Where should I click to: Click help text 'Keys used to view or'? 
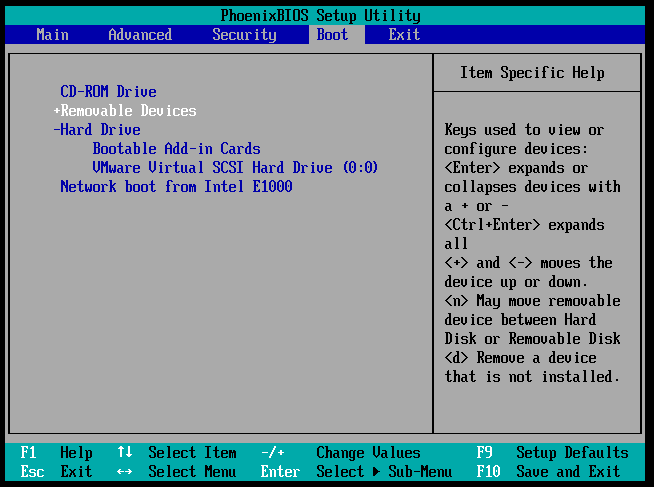(524, 130)
